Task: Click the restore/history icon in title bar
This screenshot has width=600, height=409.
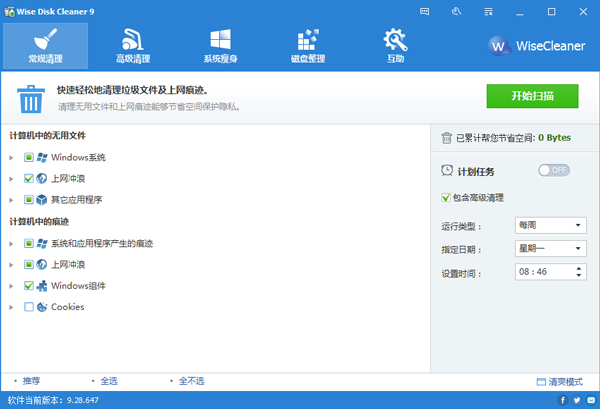Action: click(456, 11)
